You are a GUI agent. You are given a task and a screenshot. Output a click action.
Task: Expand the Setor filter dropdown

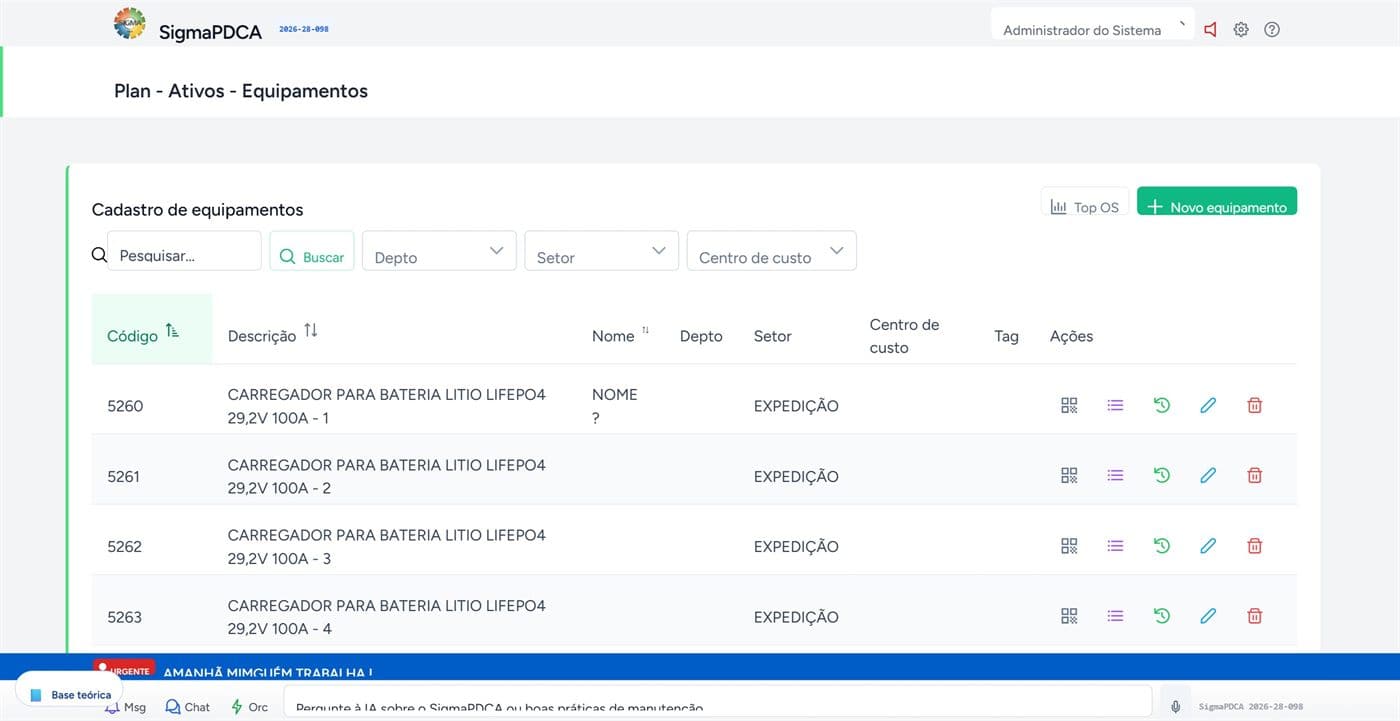coord(602,251)
